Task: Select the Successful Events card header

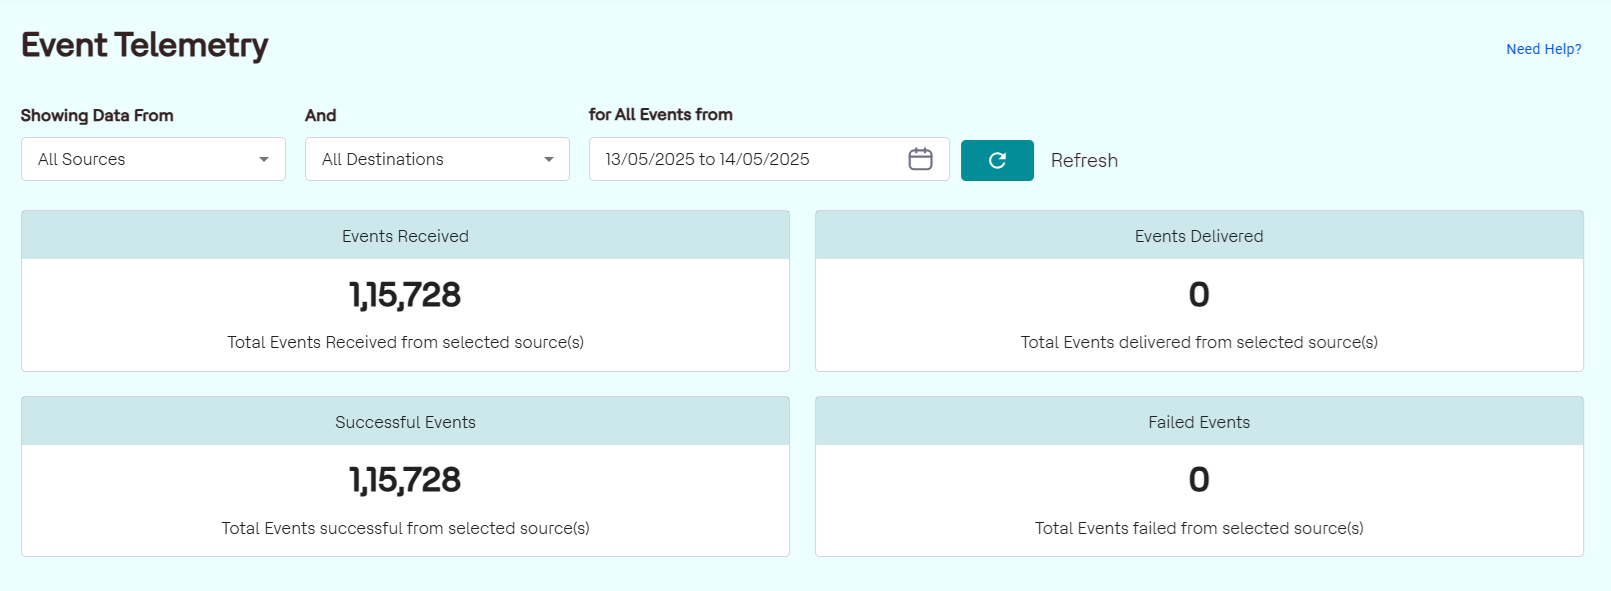Action: [405, 422]
